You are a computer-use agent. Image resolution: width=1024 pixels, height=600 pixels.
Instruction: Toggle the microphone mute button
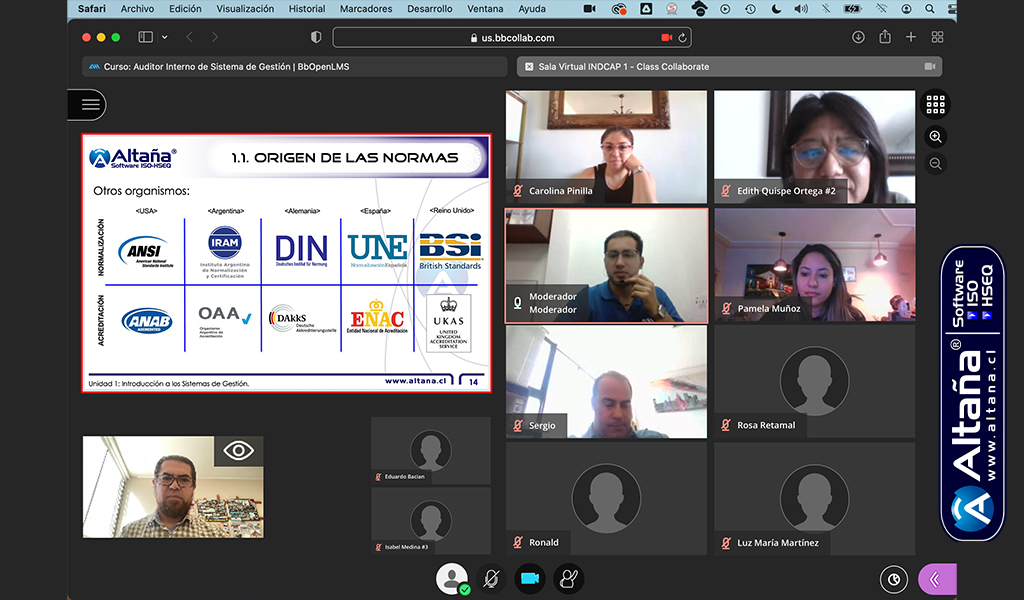pos(491,578)
